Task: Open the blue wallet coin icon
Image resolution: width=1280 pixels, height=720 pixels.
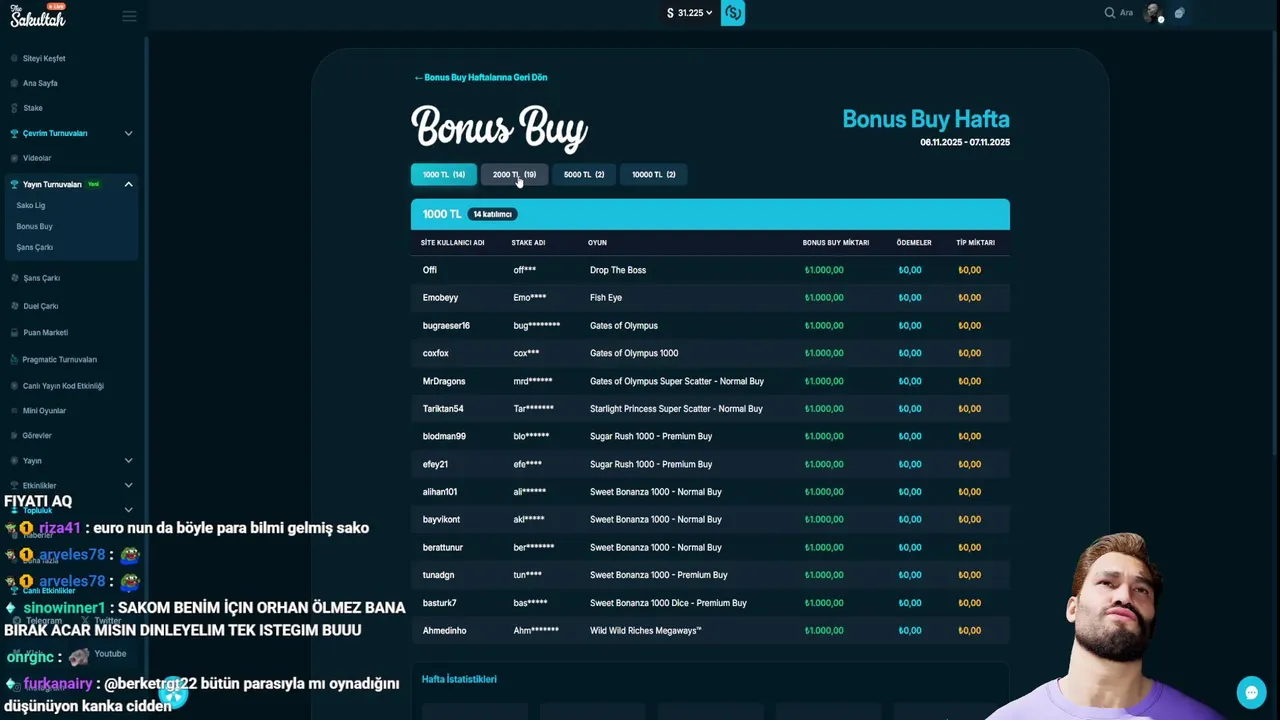Action: [x=733, y=13]
